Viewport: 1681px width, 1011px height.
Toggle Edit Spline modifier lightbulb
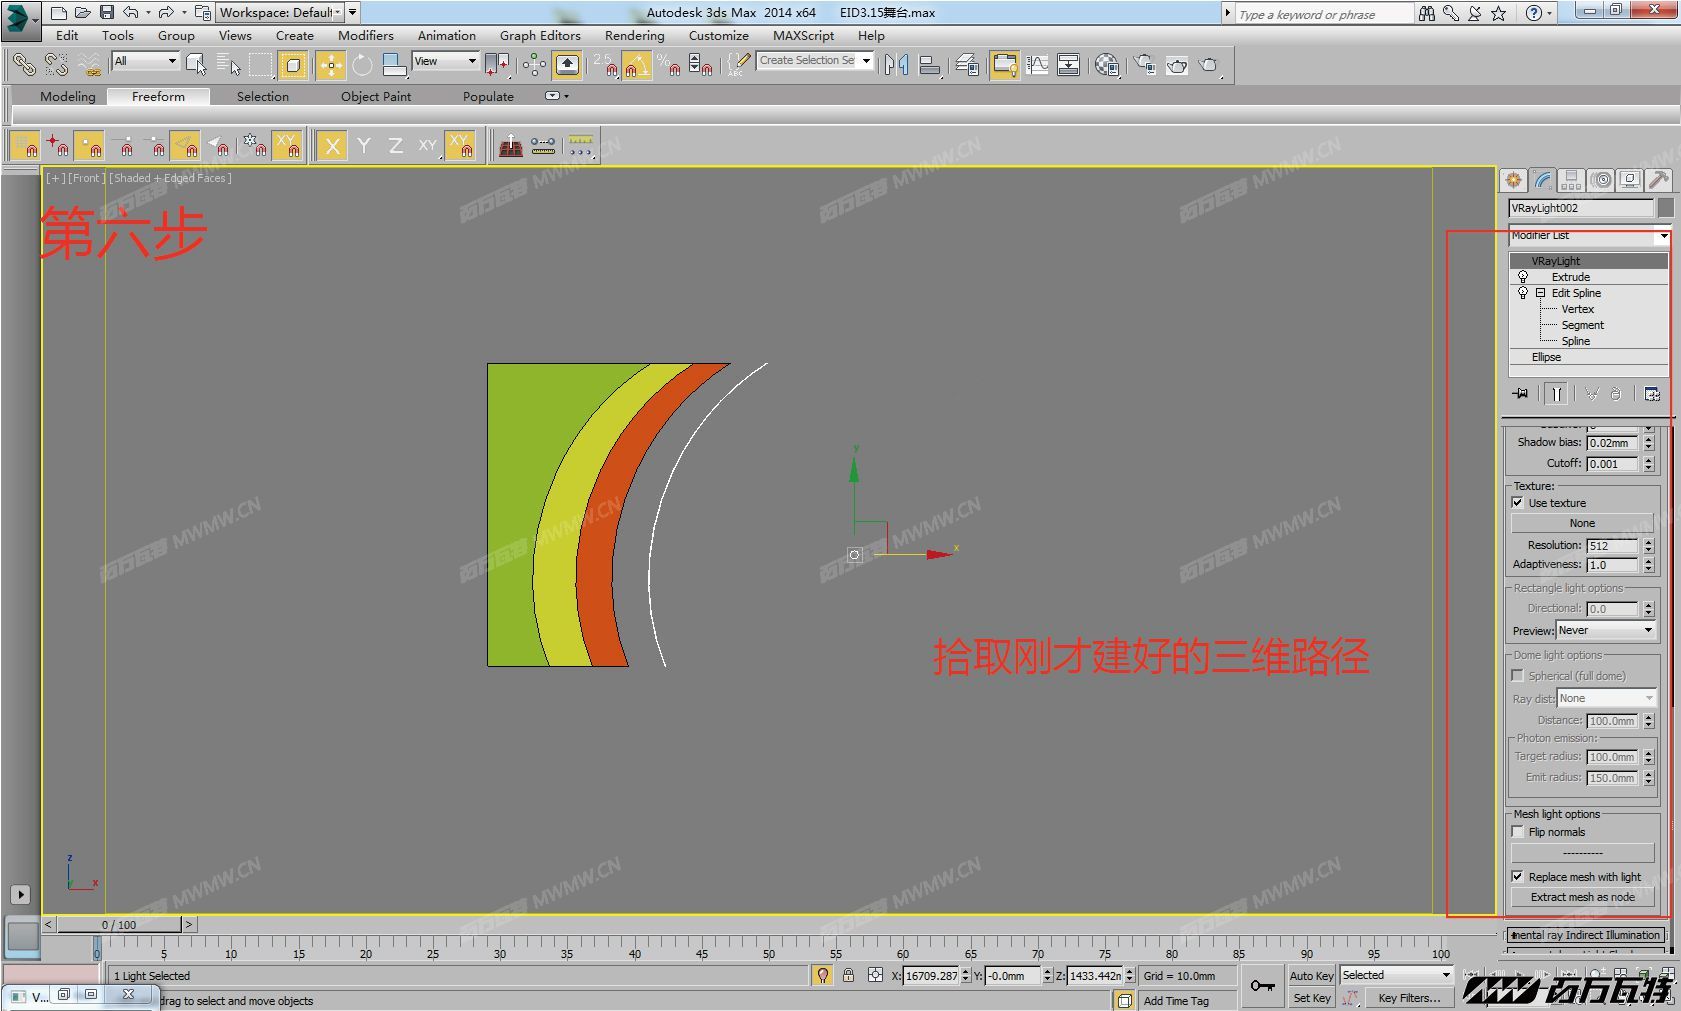click(x=1523, y=293)
